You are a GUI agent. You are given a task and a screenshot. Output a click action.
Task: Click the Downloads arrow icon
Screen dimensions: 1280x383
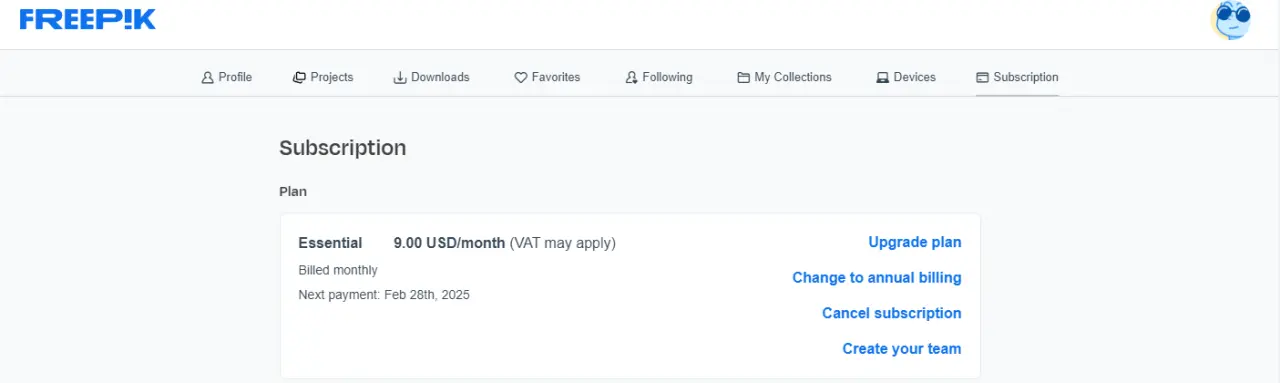coord(400,77)
